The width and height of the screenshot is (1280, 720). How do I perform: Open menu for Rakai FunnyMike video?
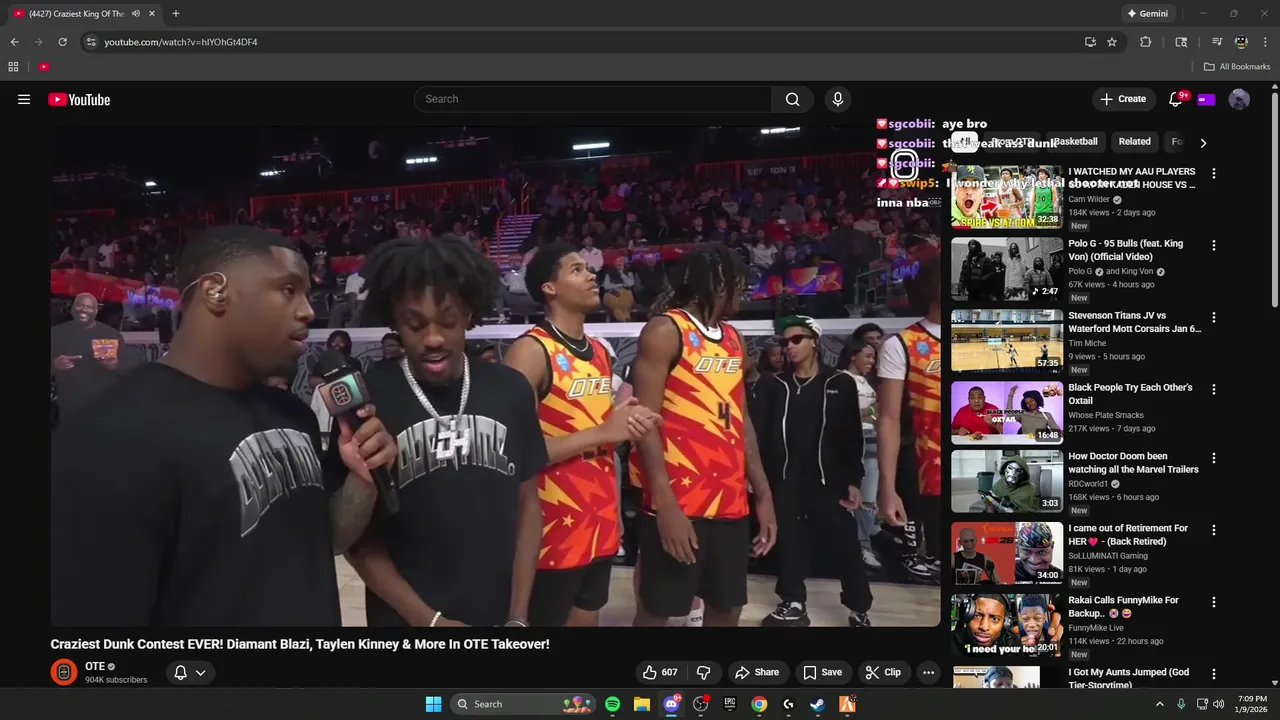[1214, 602]
